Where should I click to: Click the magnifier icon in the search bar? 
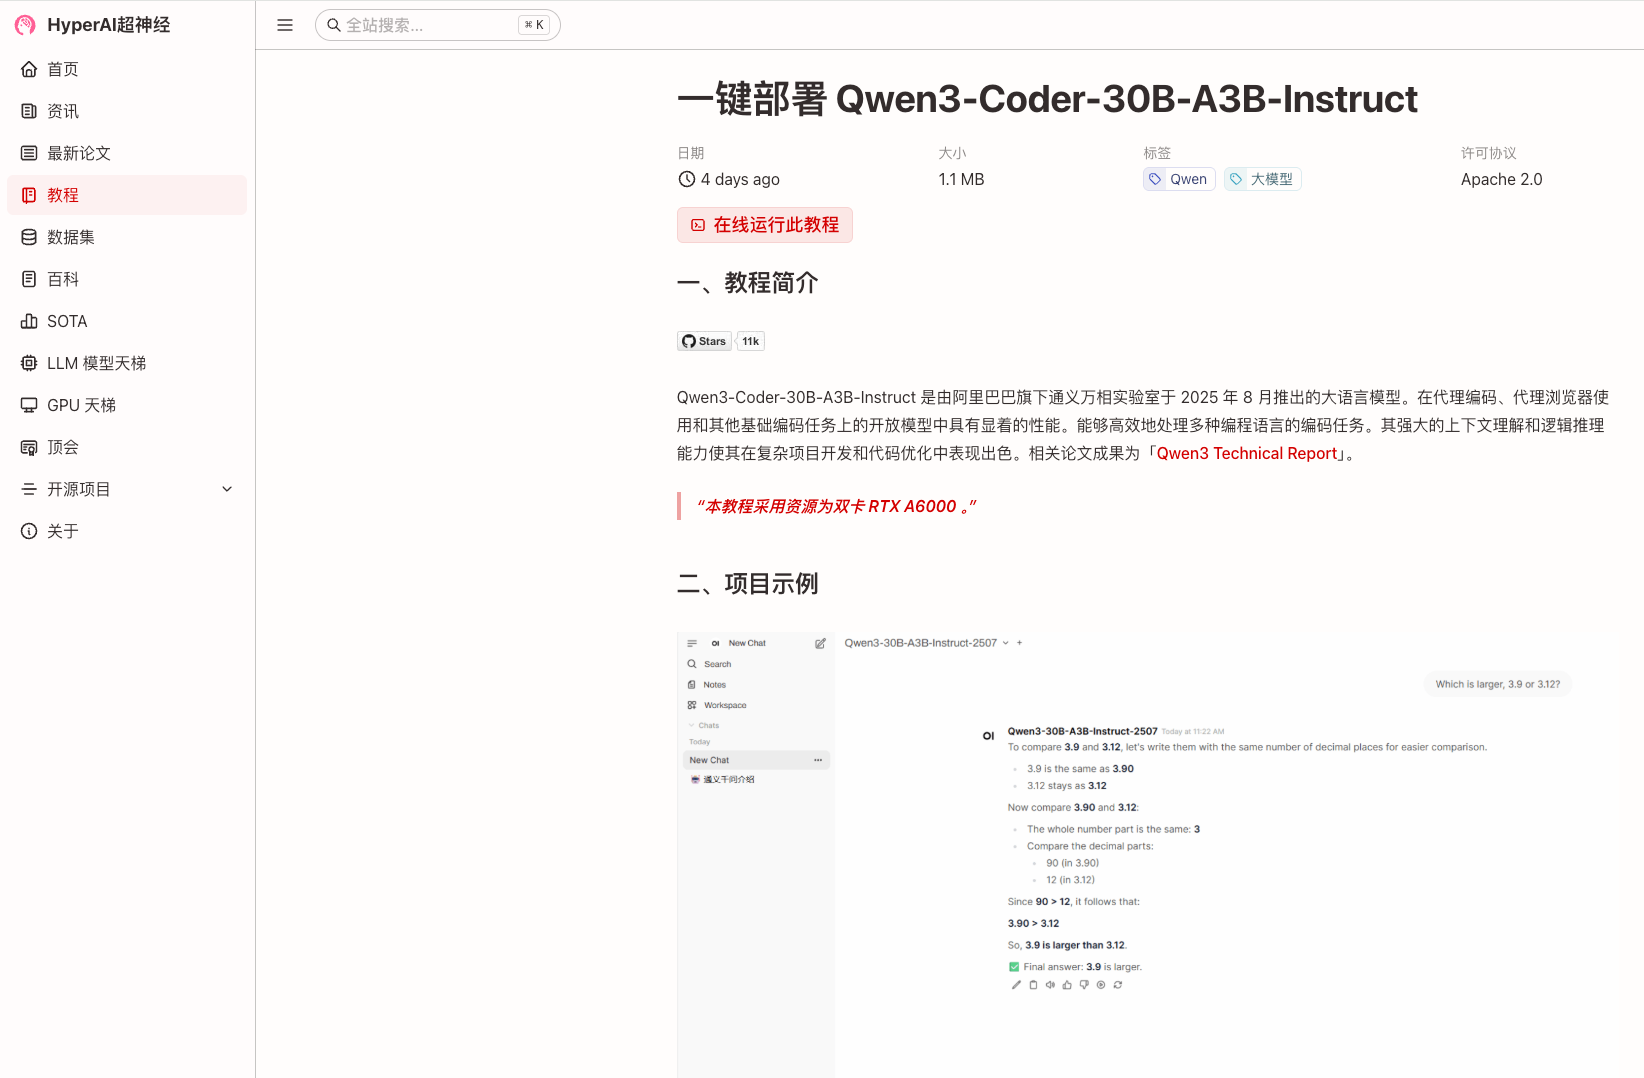point(334,24)
